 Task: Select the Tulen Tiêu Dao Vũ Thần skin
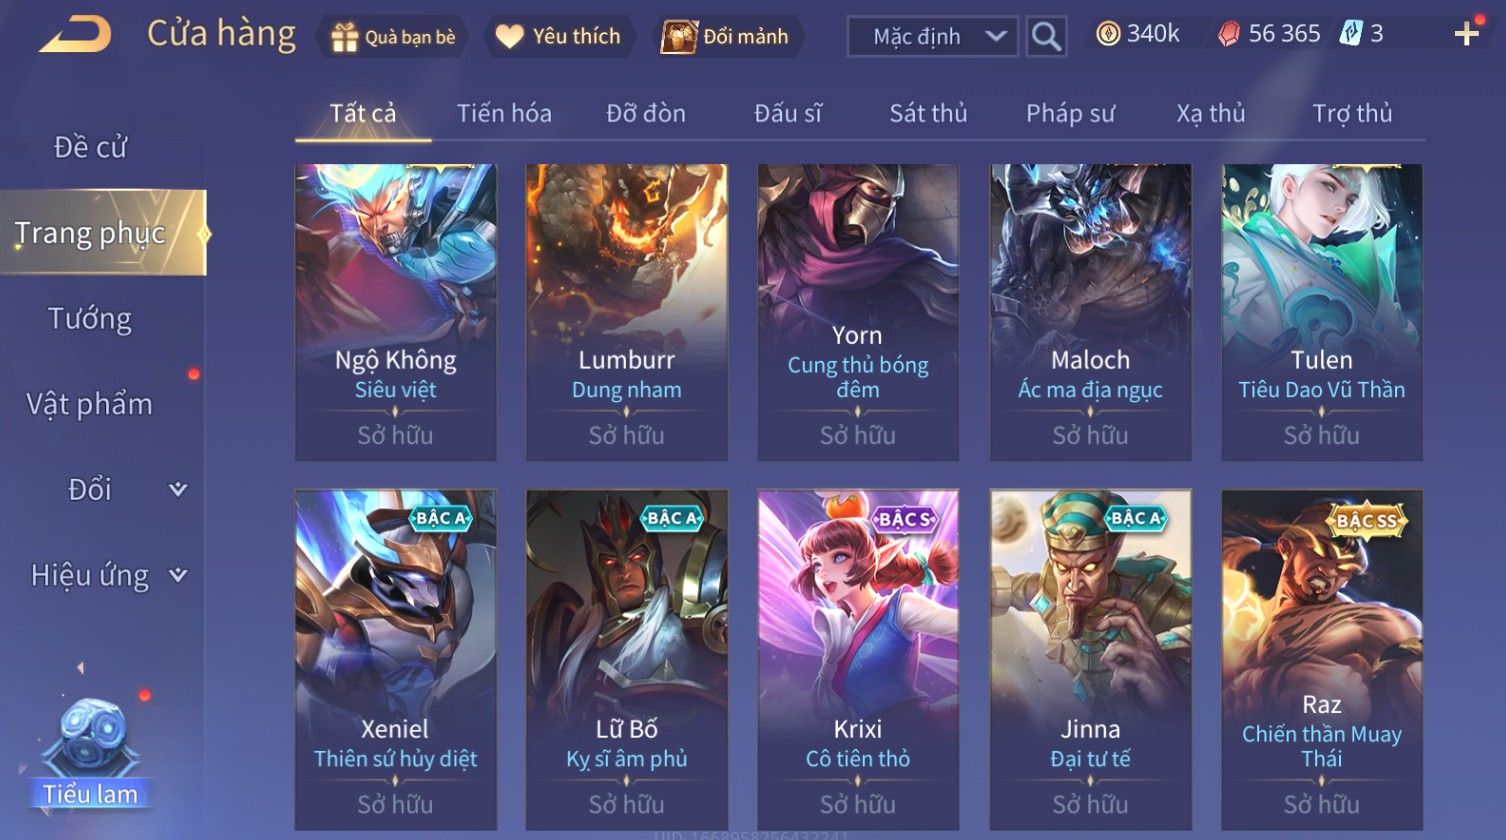pyautogui.click(x=1322, y=312)
